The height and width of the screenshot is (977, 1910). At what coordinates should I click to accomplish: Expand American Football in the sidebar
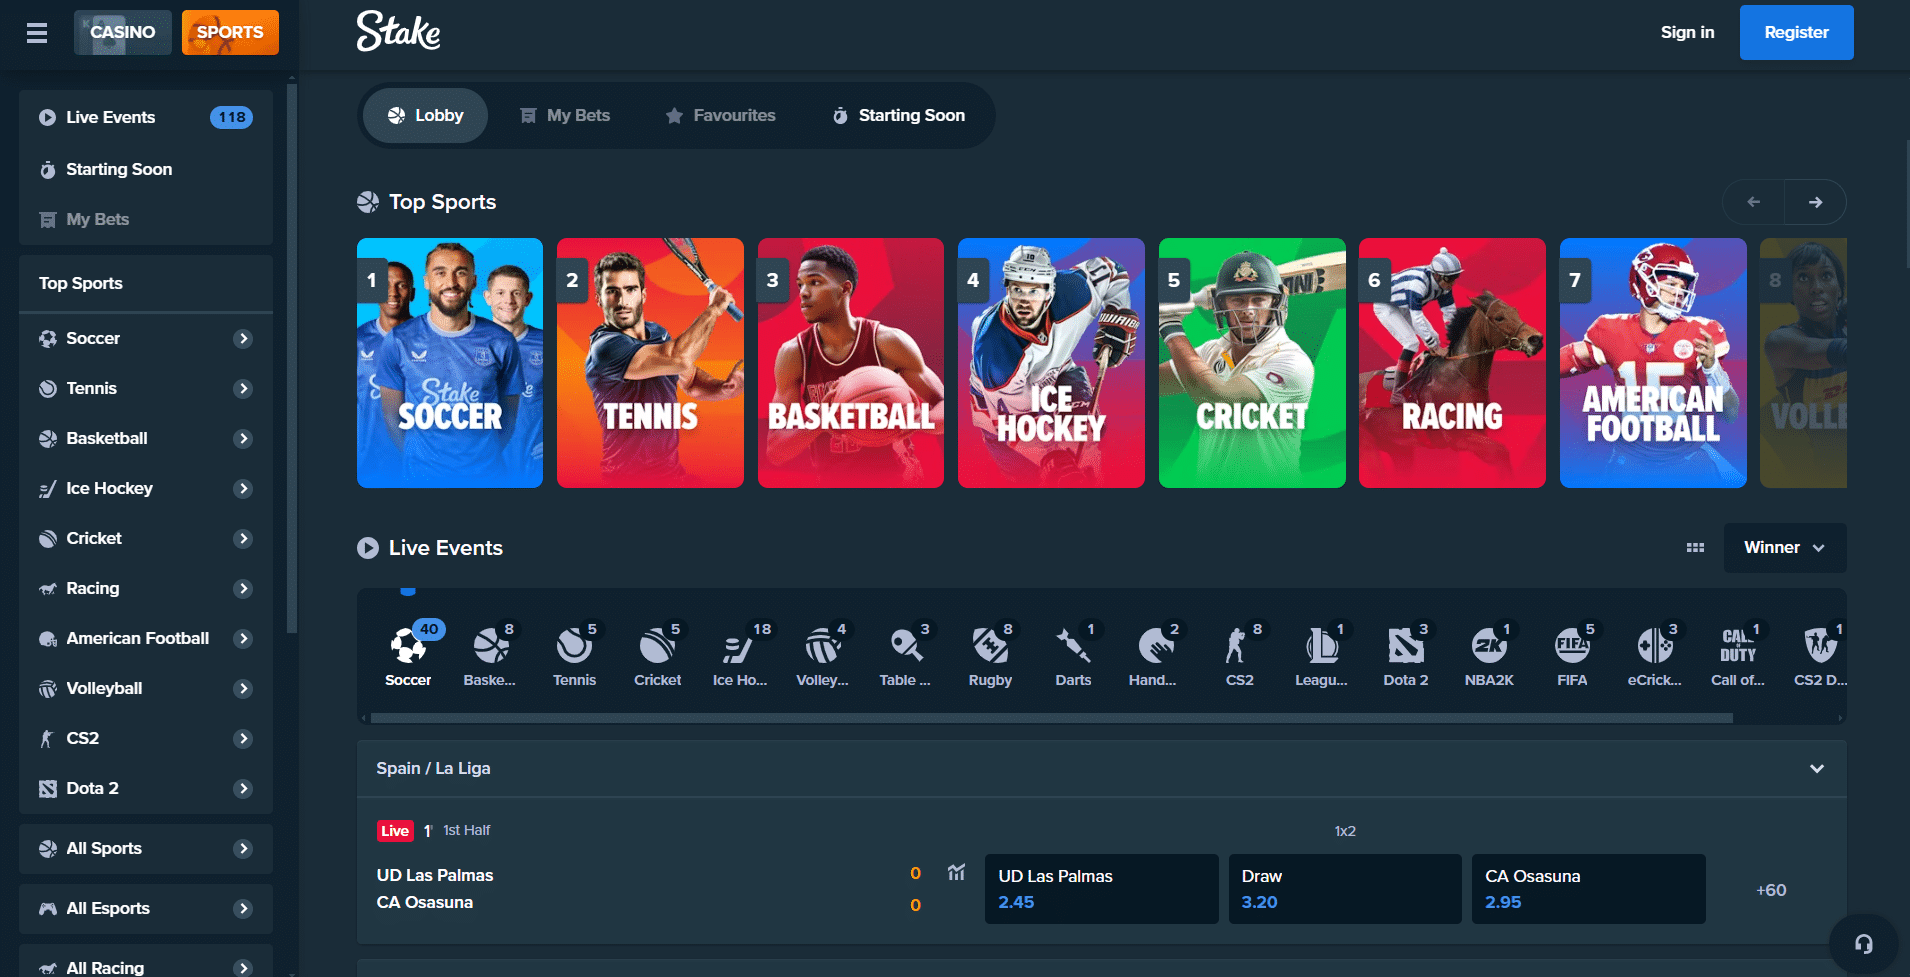click(x=243, y=639)
